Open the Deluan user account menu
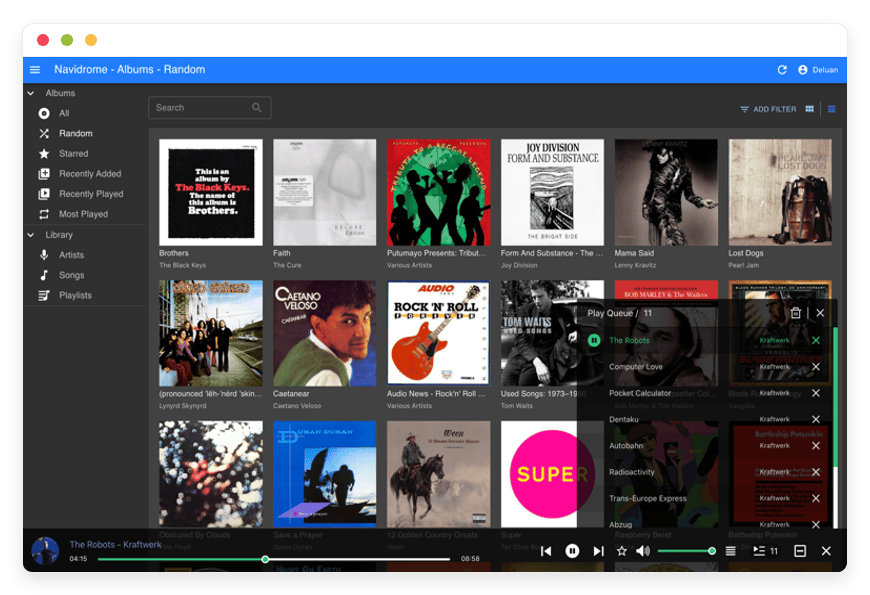 click(818, 70)
